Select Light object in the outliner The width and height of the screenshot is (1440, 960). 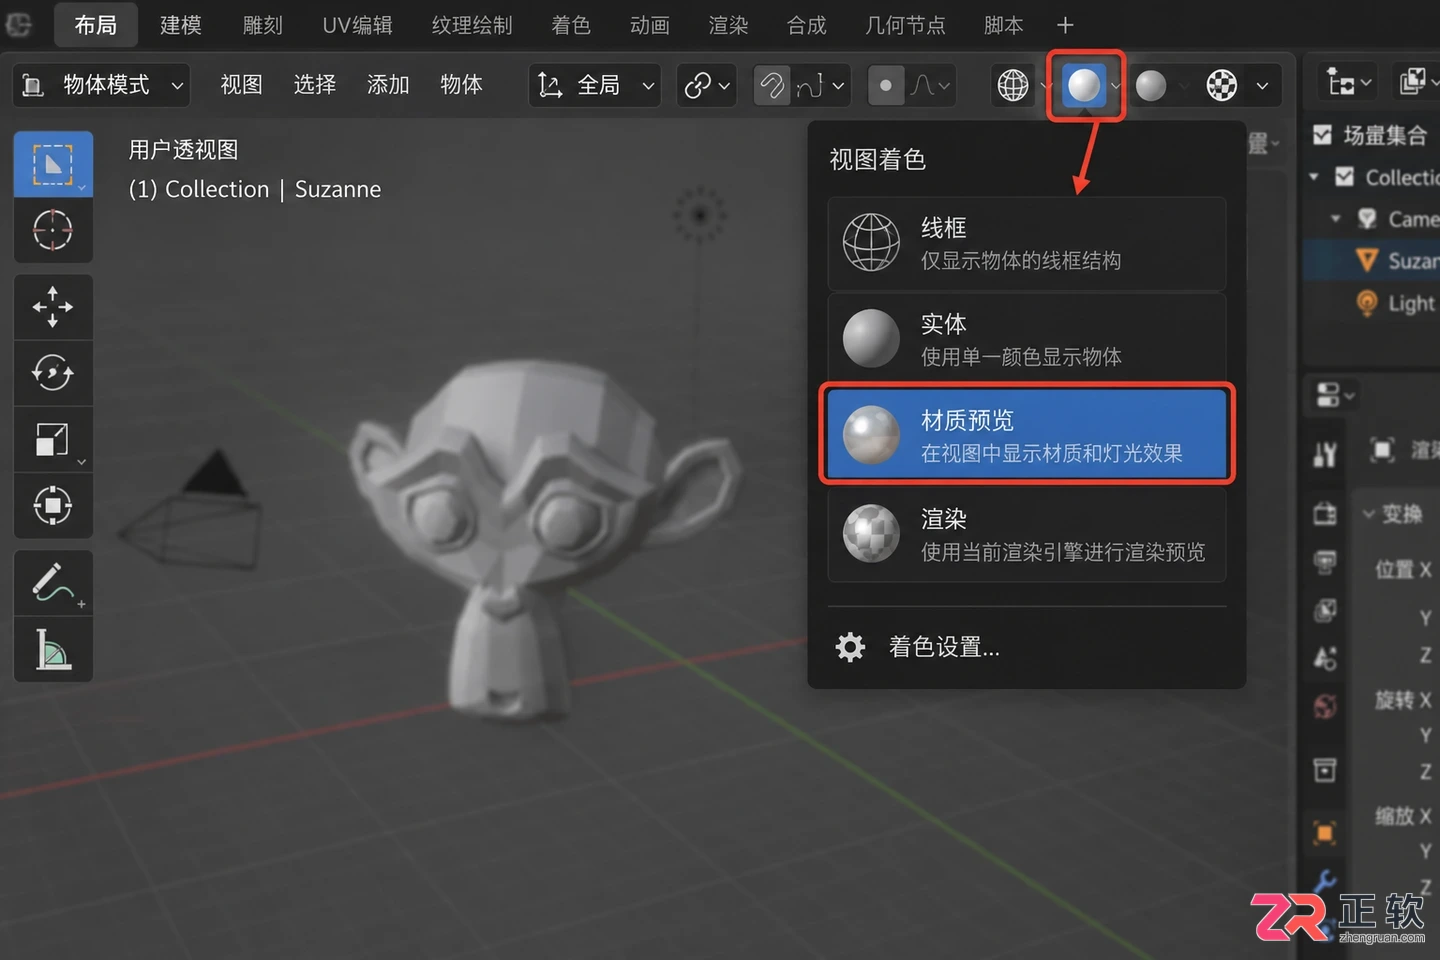pyautogui.click(x=1398, y=303)
